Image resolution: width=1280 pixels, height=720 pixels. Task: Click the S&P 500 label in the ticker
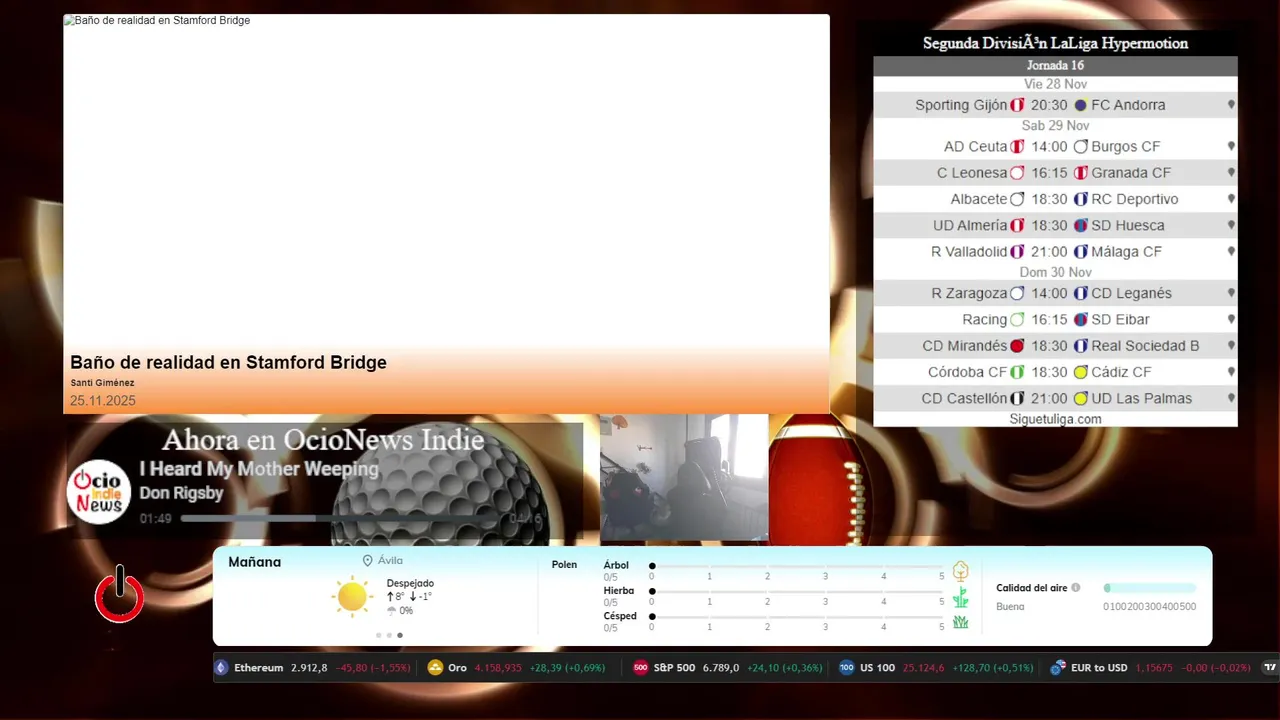674,668
